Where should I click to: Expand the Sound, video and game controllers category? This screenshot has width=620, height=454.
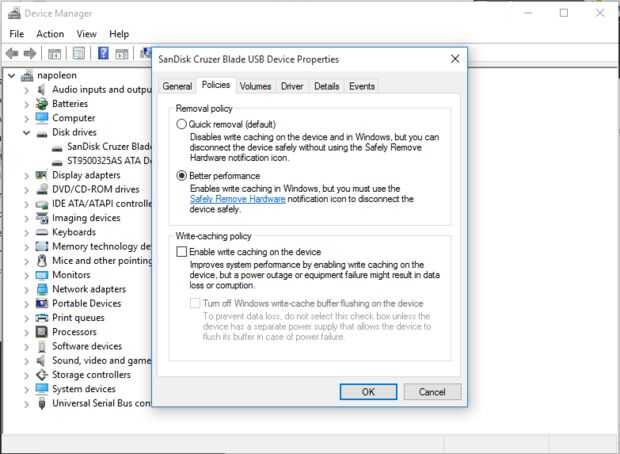point(26,361)
